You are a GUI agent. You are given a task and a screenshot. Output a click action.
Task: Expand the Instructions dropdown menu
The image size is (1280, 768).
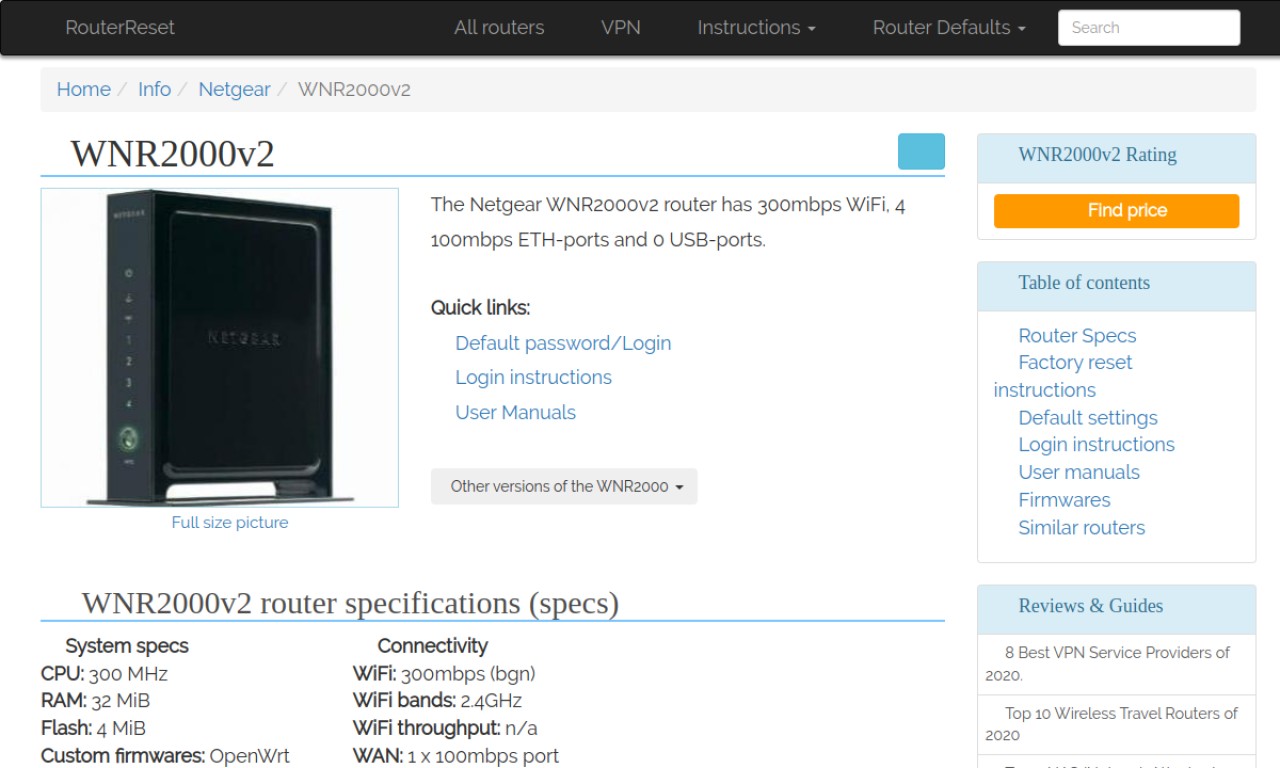click(756, 27)
